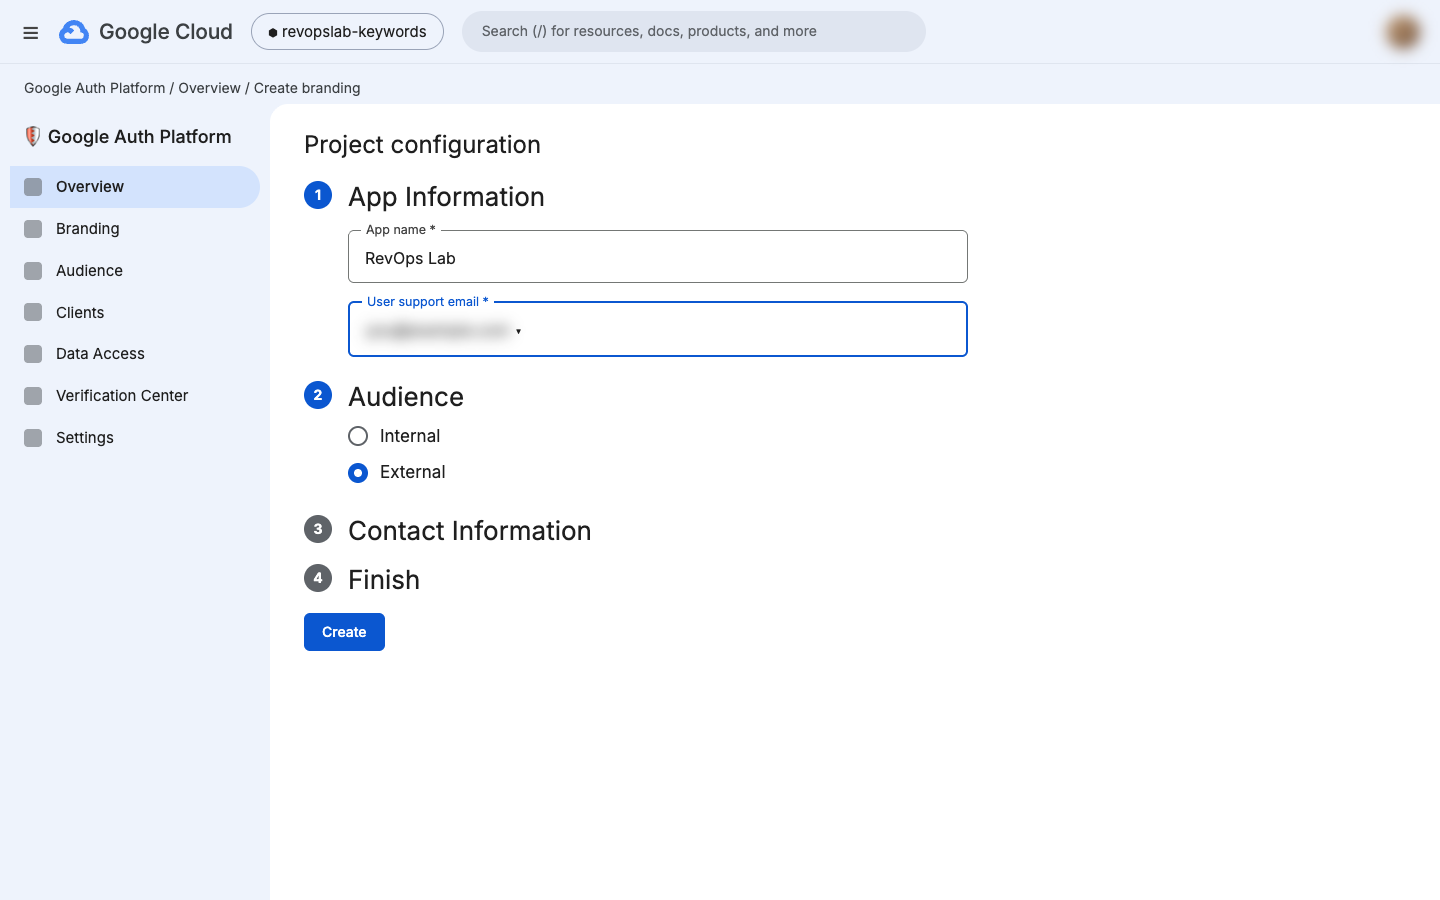Viewport: 1440px width, 900px height.
Task: Select Overview in the sidebar
Action: click(135, 187)
